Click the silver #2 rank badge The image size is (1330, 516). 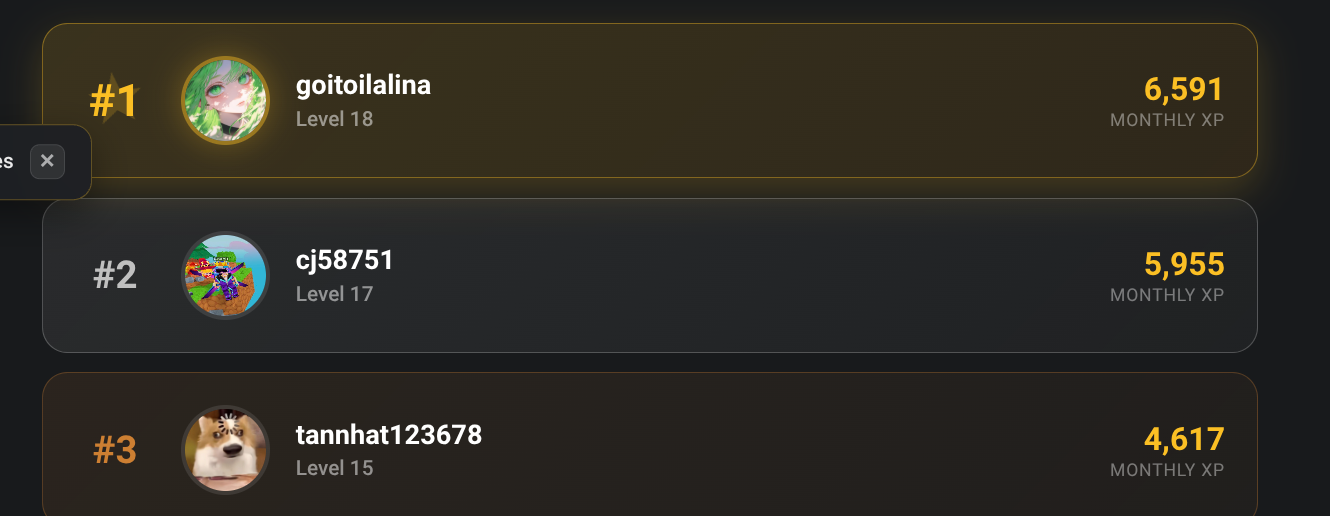coord(115,275)
